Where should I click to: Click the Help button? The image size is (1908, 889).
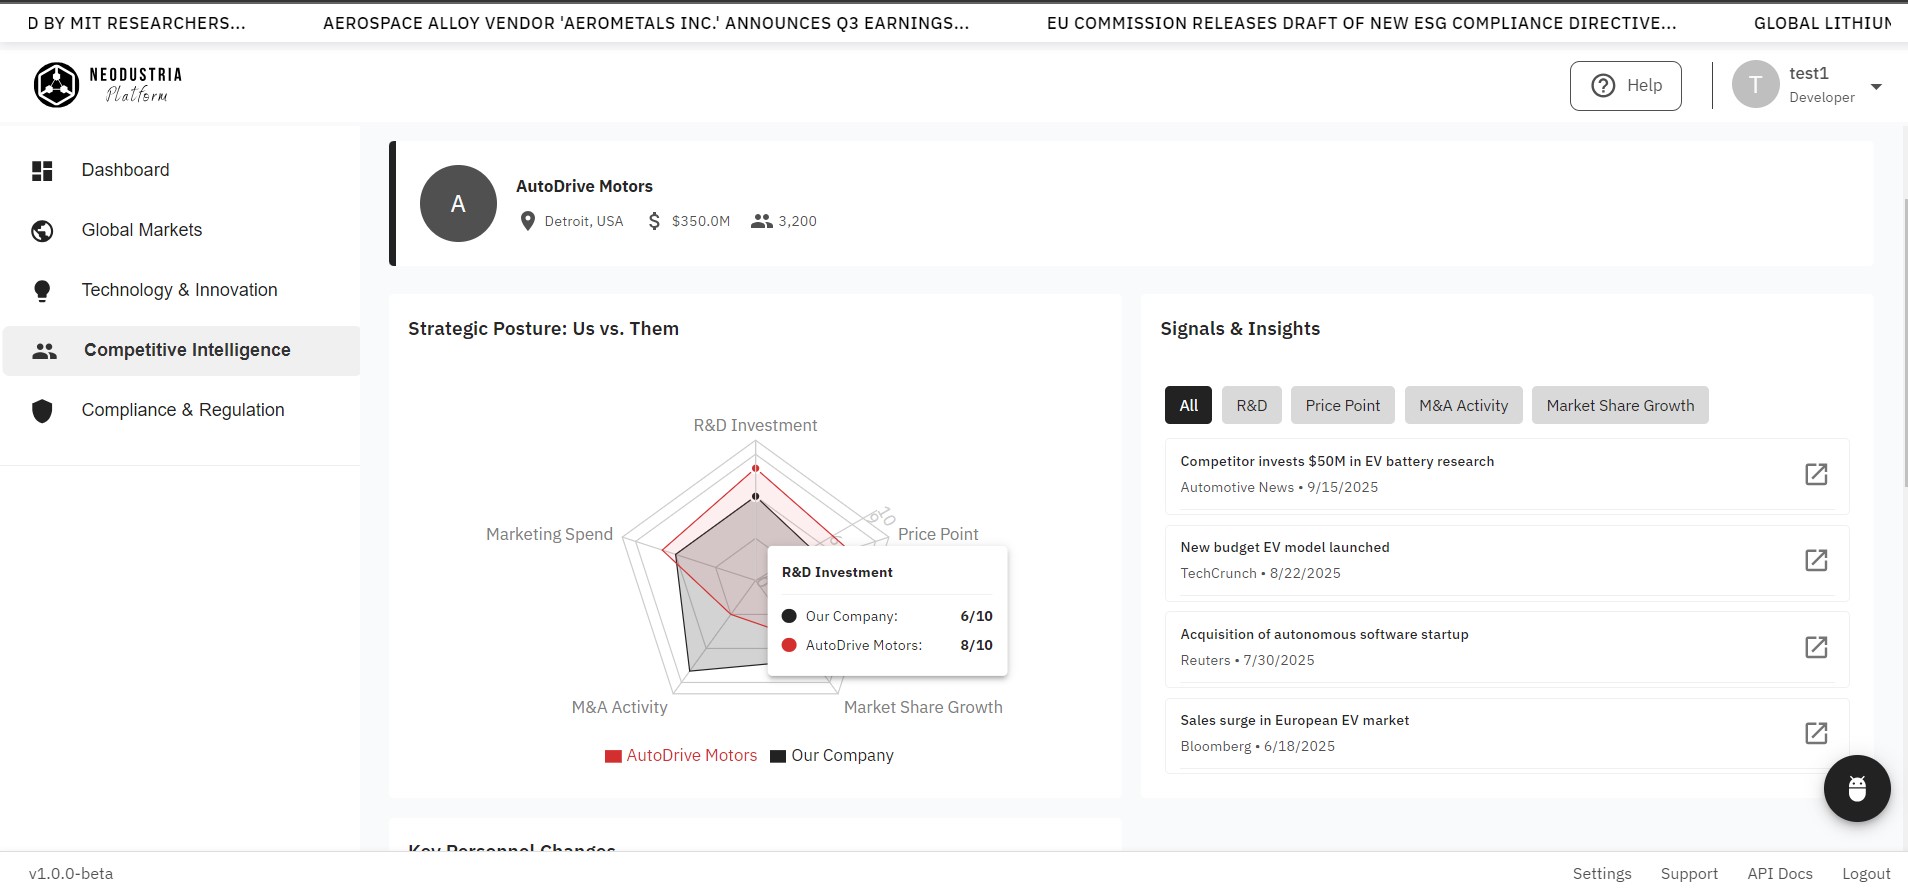[1625, 86]
